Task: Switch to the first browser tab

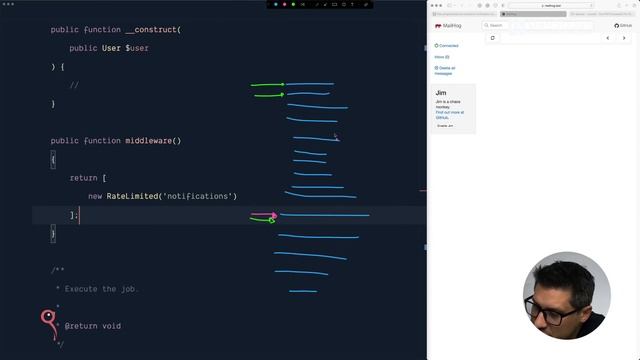Action: pos(464,14)
